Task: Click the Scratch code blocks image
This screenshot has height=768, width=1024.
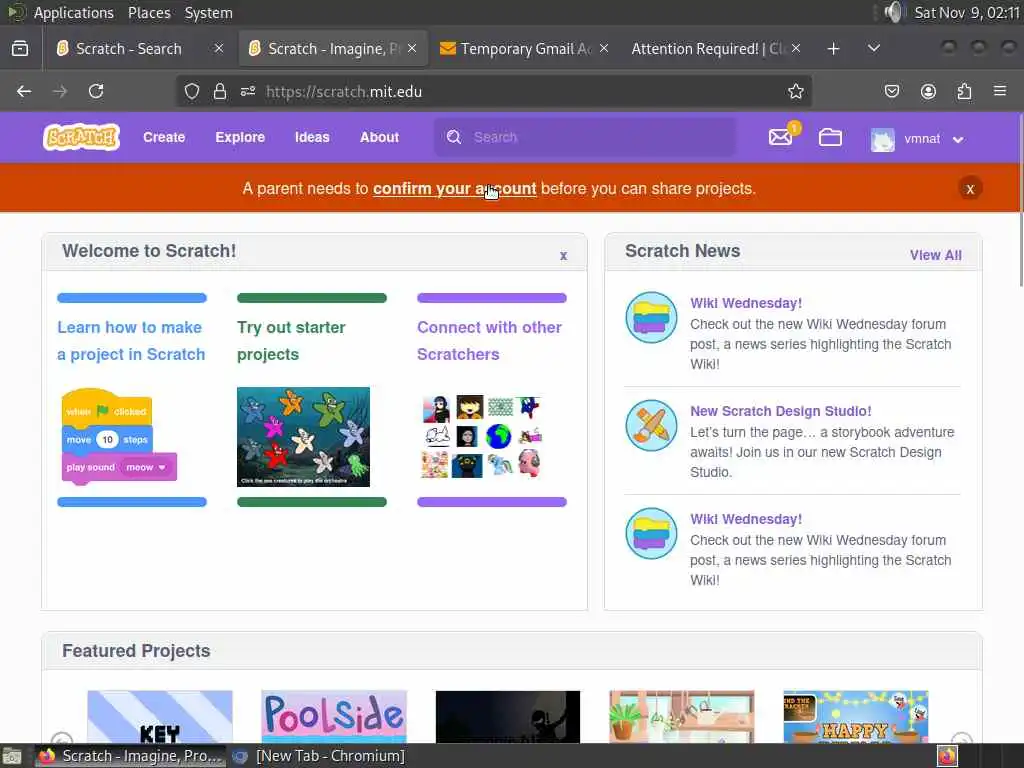Action: pyautogui.click(x=120, y=436)
